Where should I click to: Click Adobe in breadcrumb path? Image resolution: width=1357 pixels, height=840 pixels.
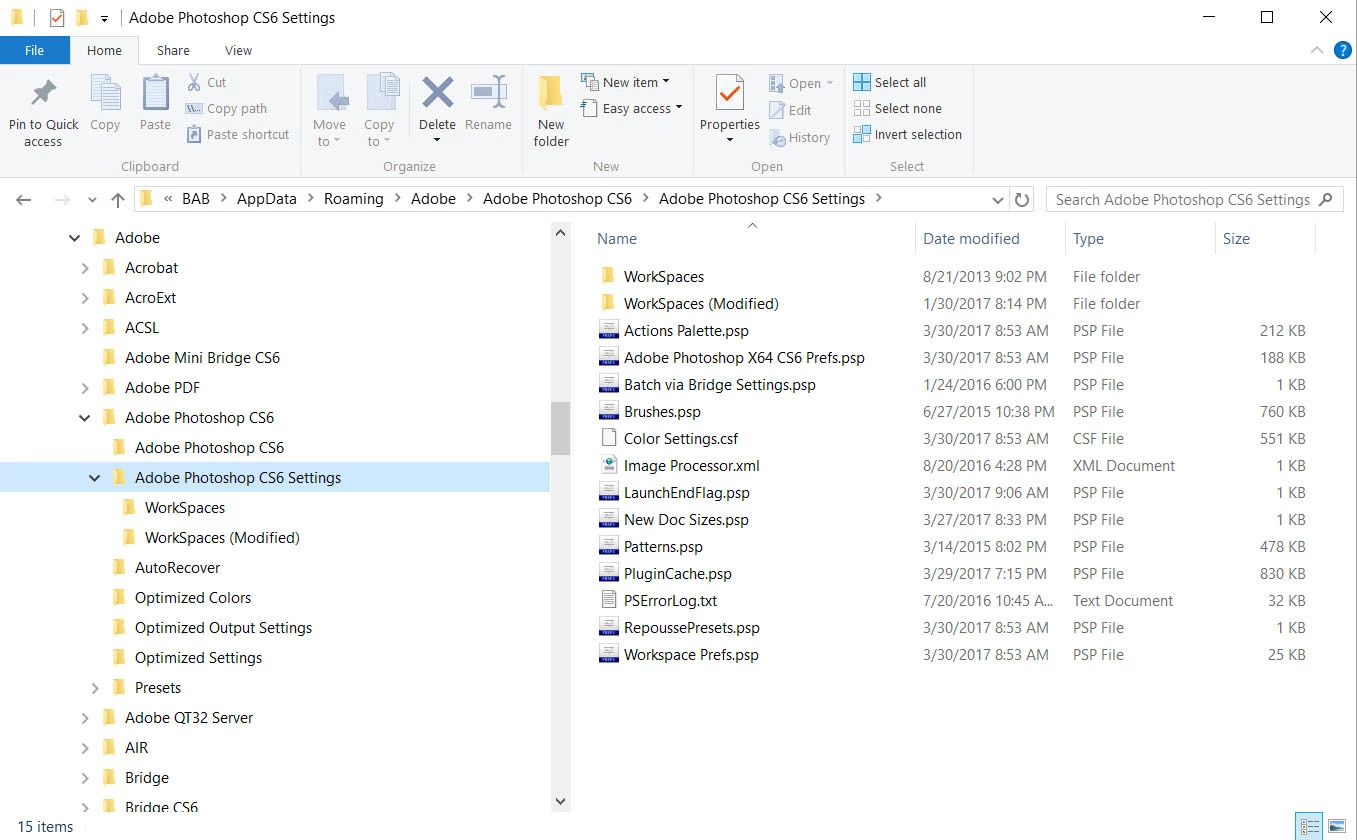pos(433,199)
